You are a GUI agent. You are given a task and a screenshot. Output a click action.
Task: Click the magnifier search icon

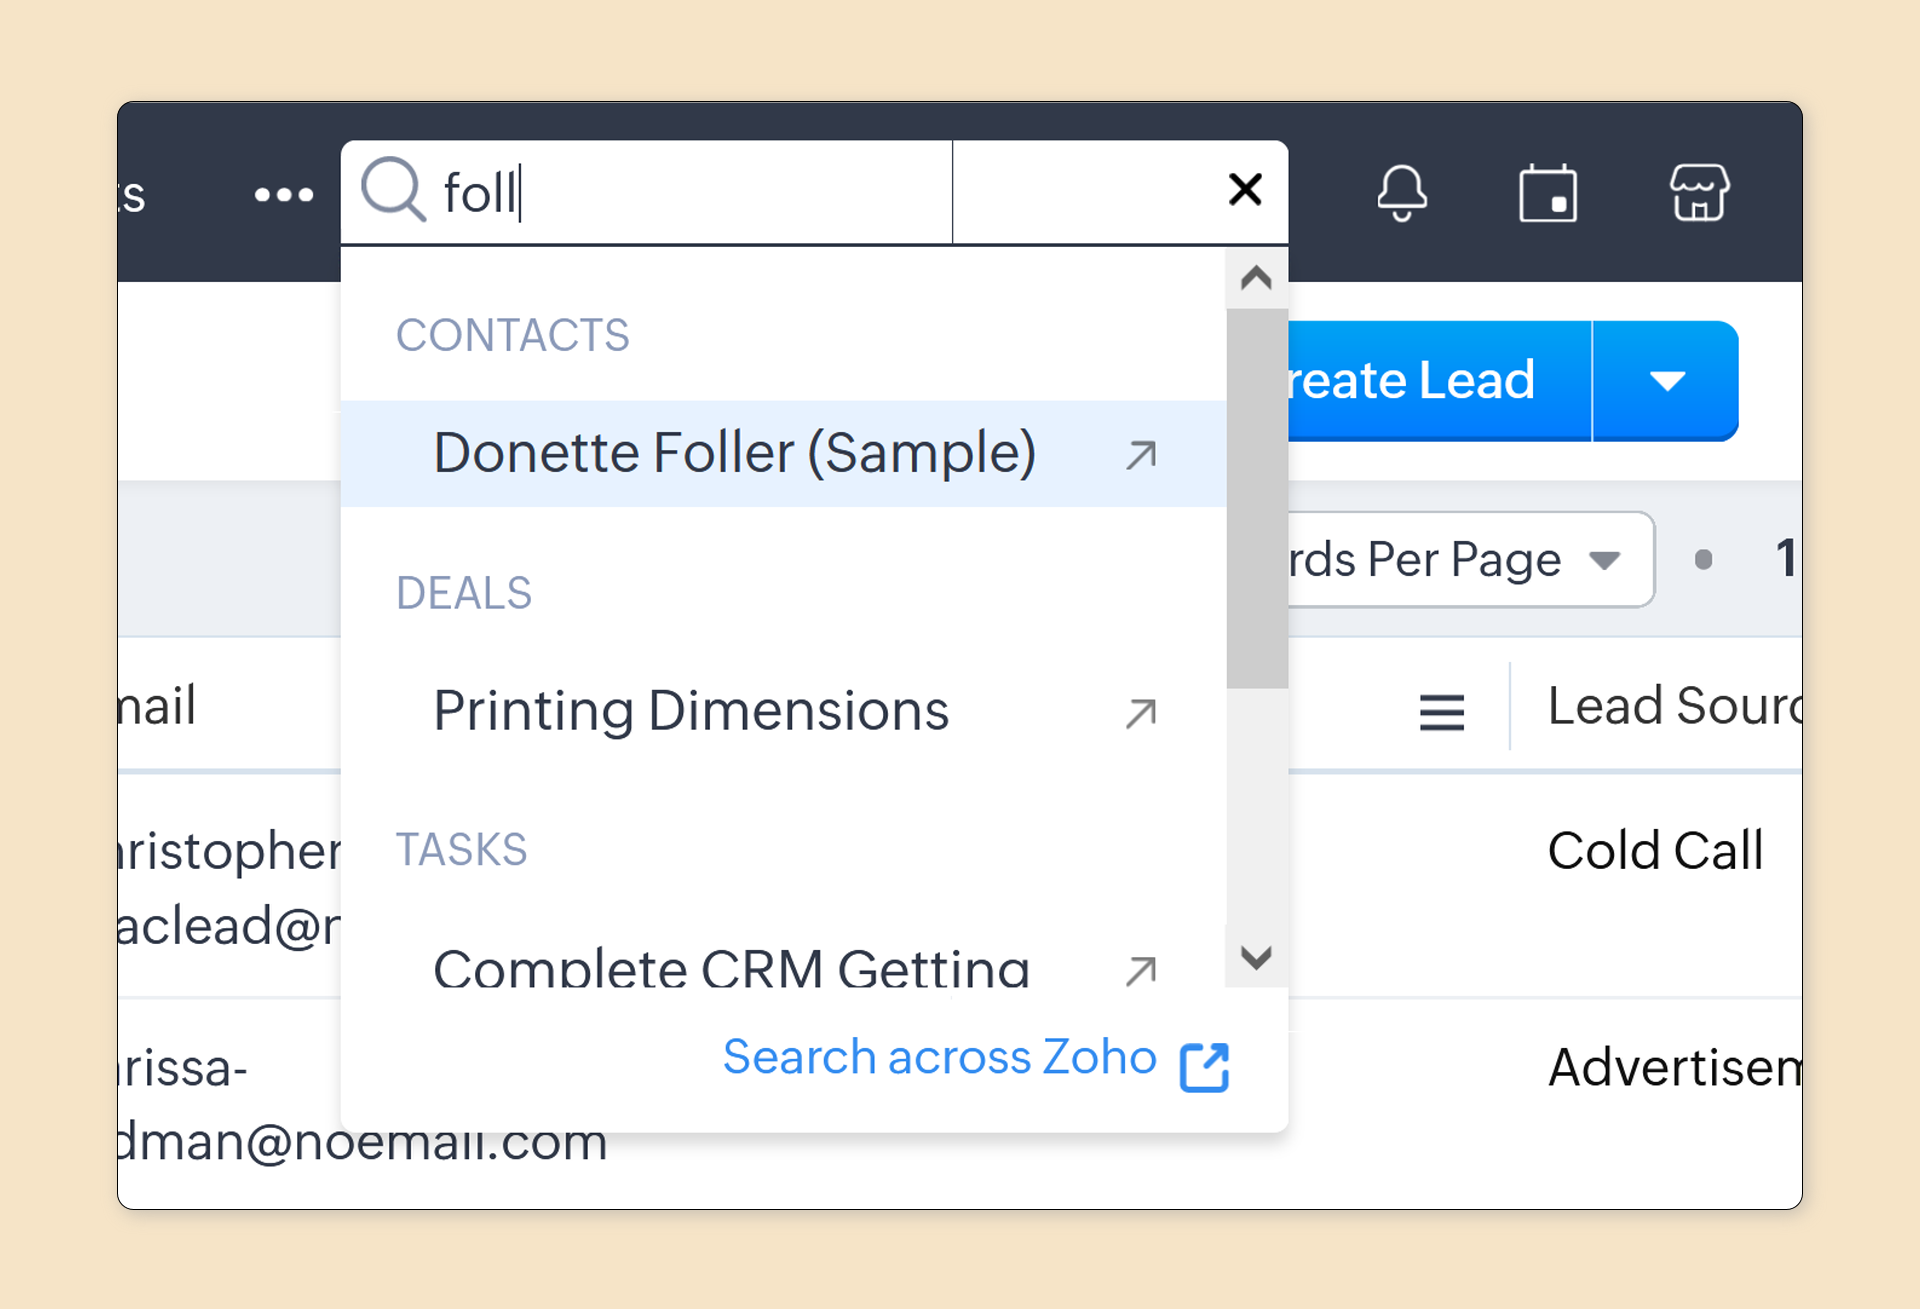click(393, 189)
